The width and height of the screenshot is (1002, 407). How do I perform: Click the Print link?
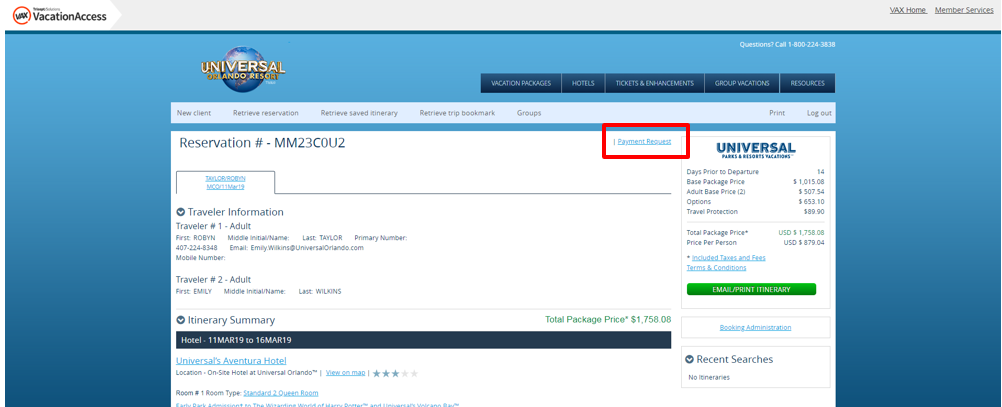pyautogui.click(x=777, y=113)
